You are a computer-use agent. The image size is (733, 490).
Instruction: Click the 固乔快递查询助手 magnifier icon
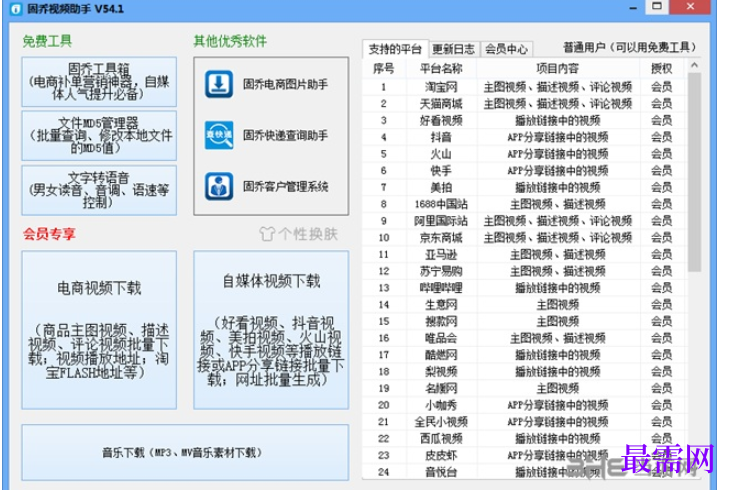[x=219, y=135]
